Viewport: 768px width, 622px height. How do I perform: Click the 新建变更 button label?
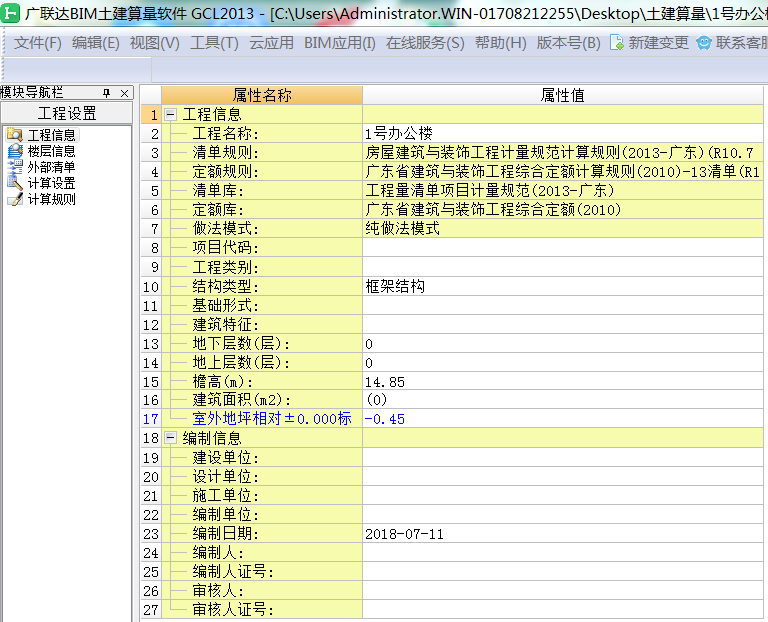coord(658,43)
